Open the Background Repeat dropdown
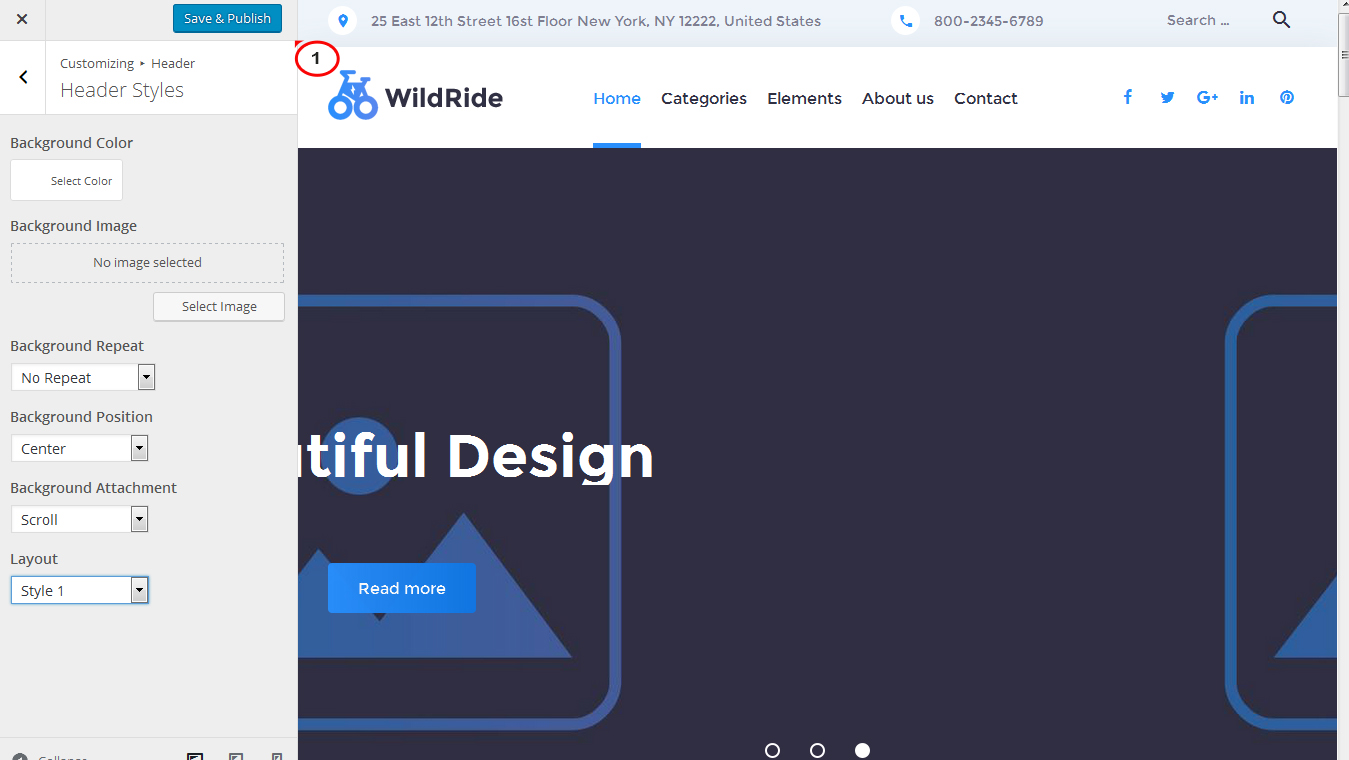This screenshot has height=760, width=1349. click(x=83, y=377)
